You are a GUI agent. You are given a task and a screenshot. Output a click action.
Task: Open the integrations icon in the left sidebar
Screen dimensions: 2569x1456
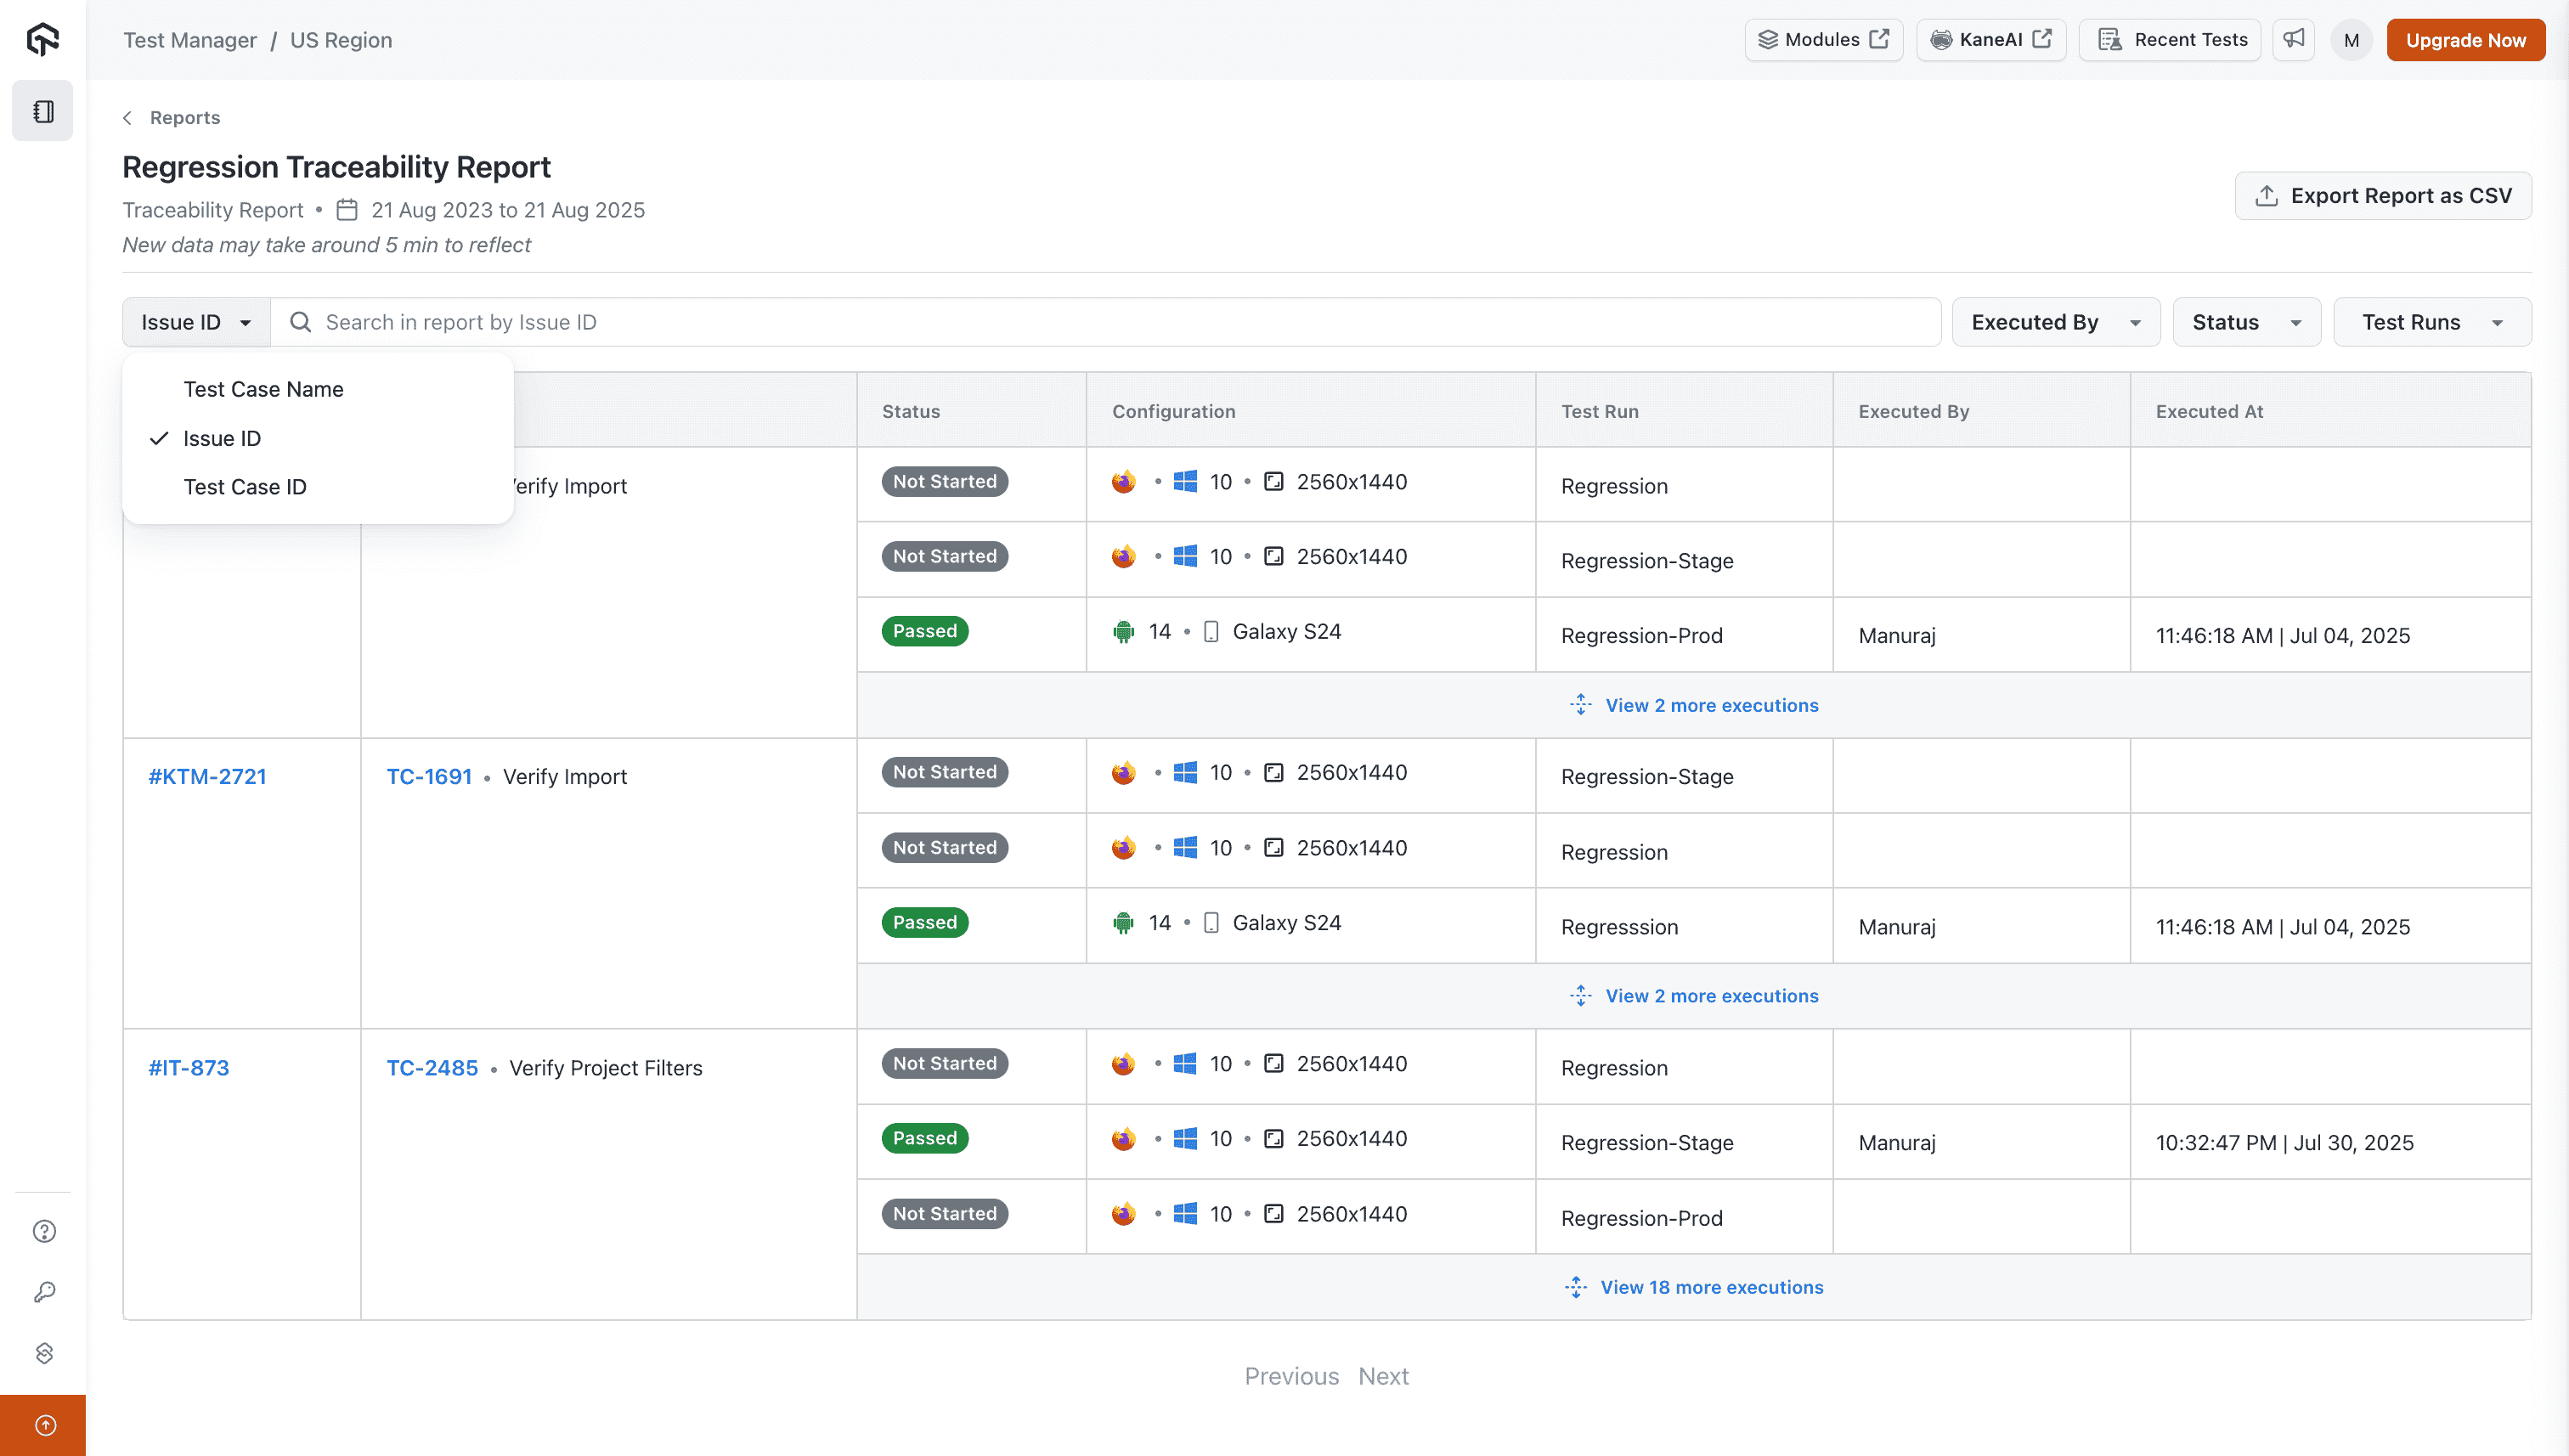43,1352
